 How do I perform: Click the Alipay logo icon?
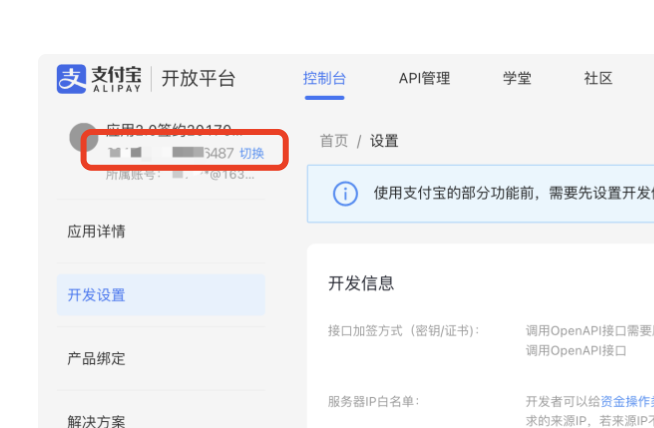coord(73,79)
